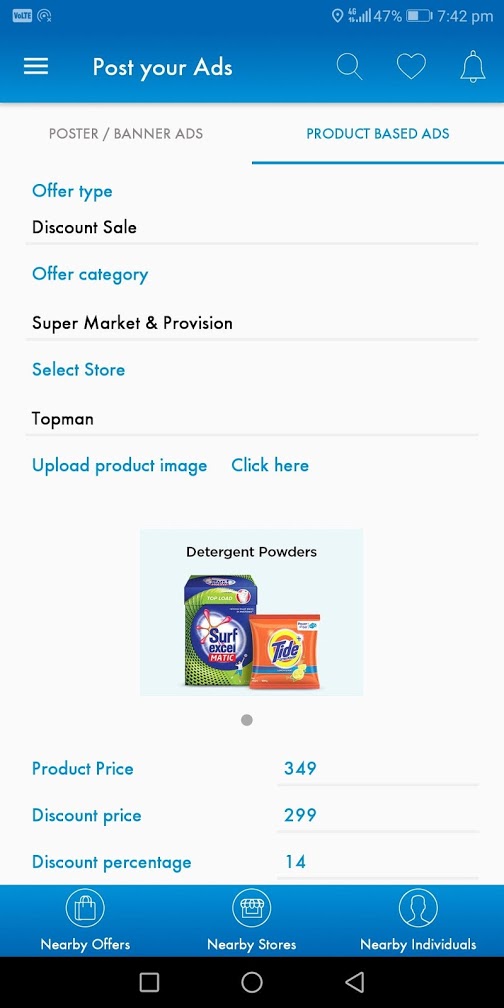
Task: Open Nearby Offers shopping bag icon
Action: point(85,909)
